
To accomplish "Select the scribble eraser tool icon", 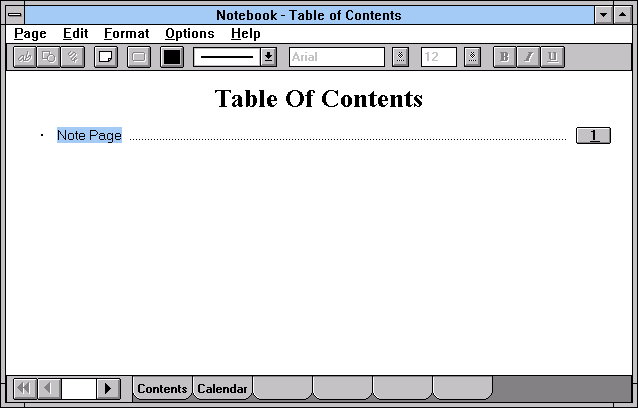I will [x=73, y=57].
